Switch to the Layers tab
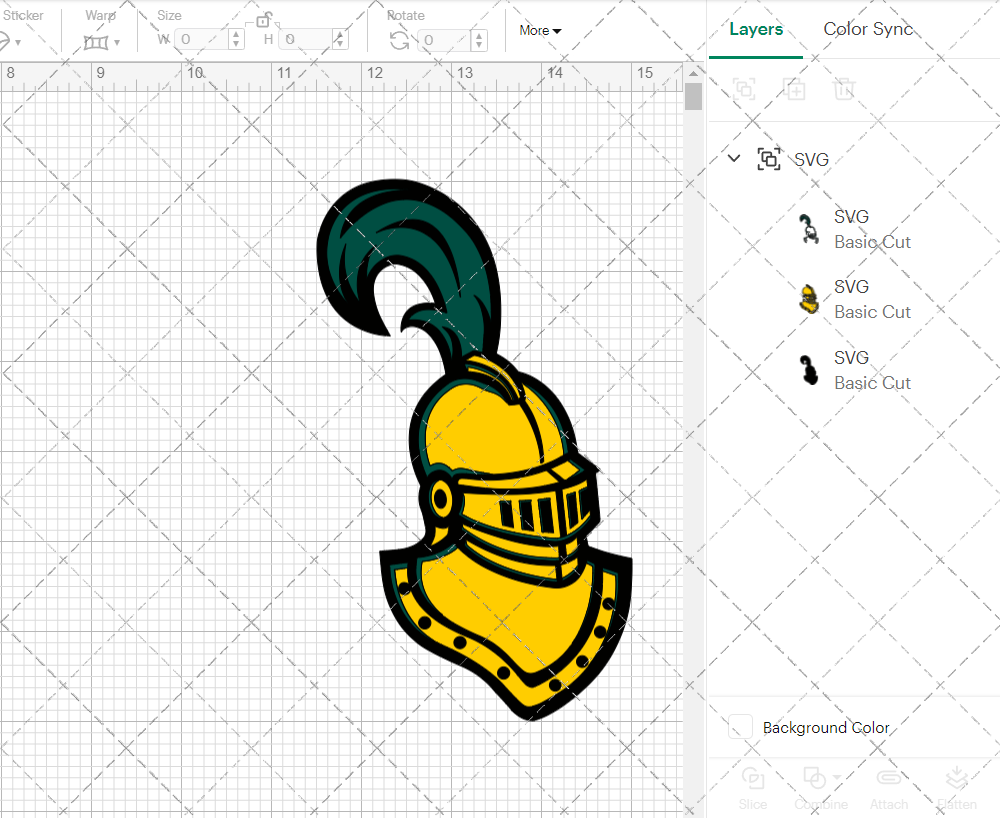The image size is (1000, 818). 756,29
